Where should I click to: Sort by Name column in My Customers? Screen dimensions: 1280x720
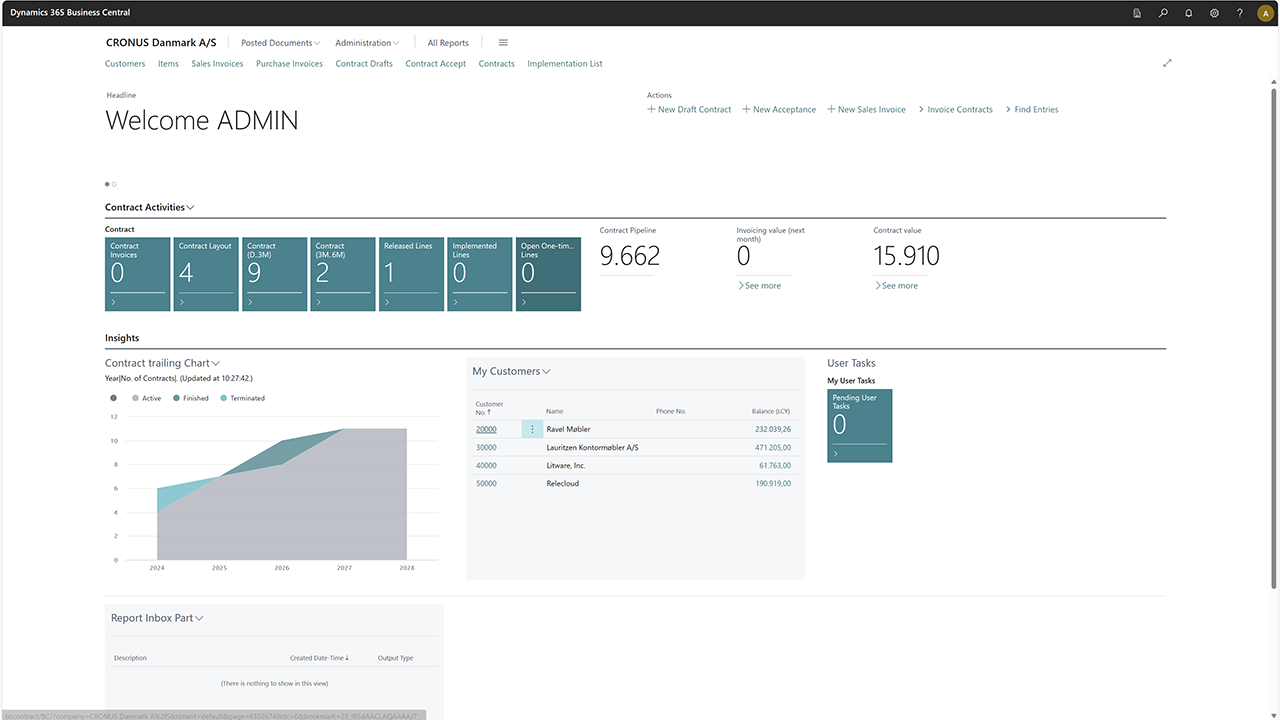pos(555,411)
